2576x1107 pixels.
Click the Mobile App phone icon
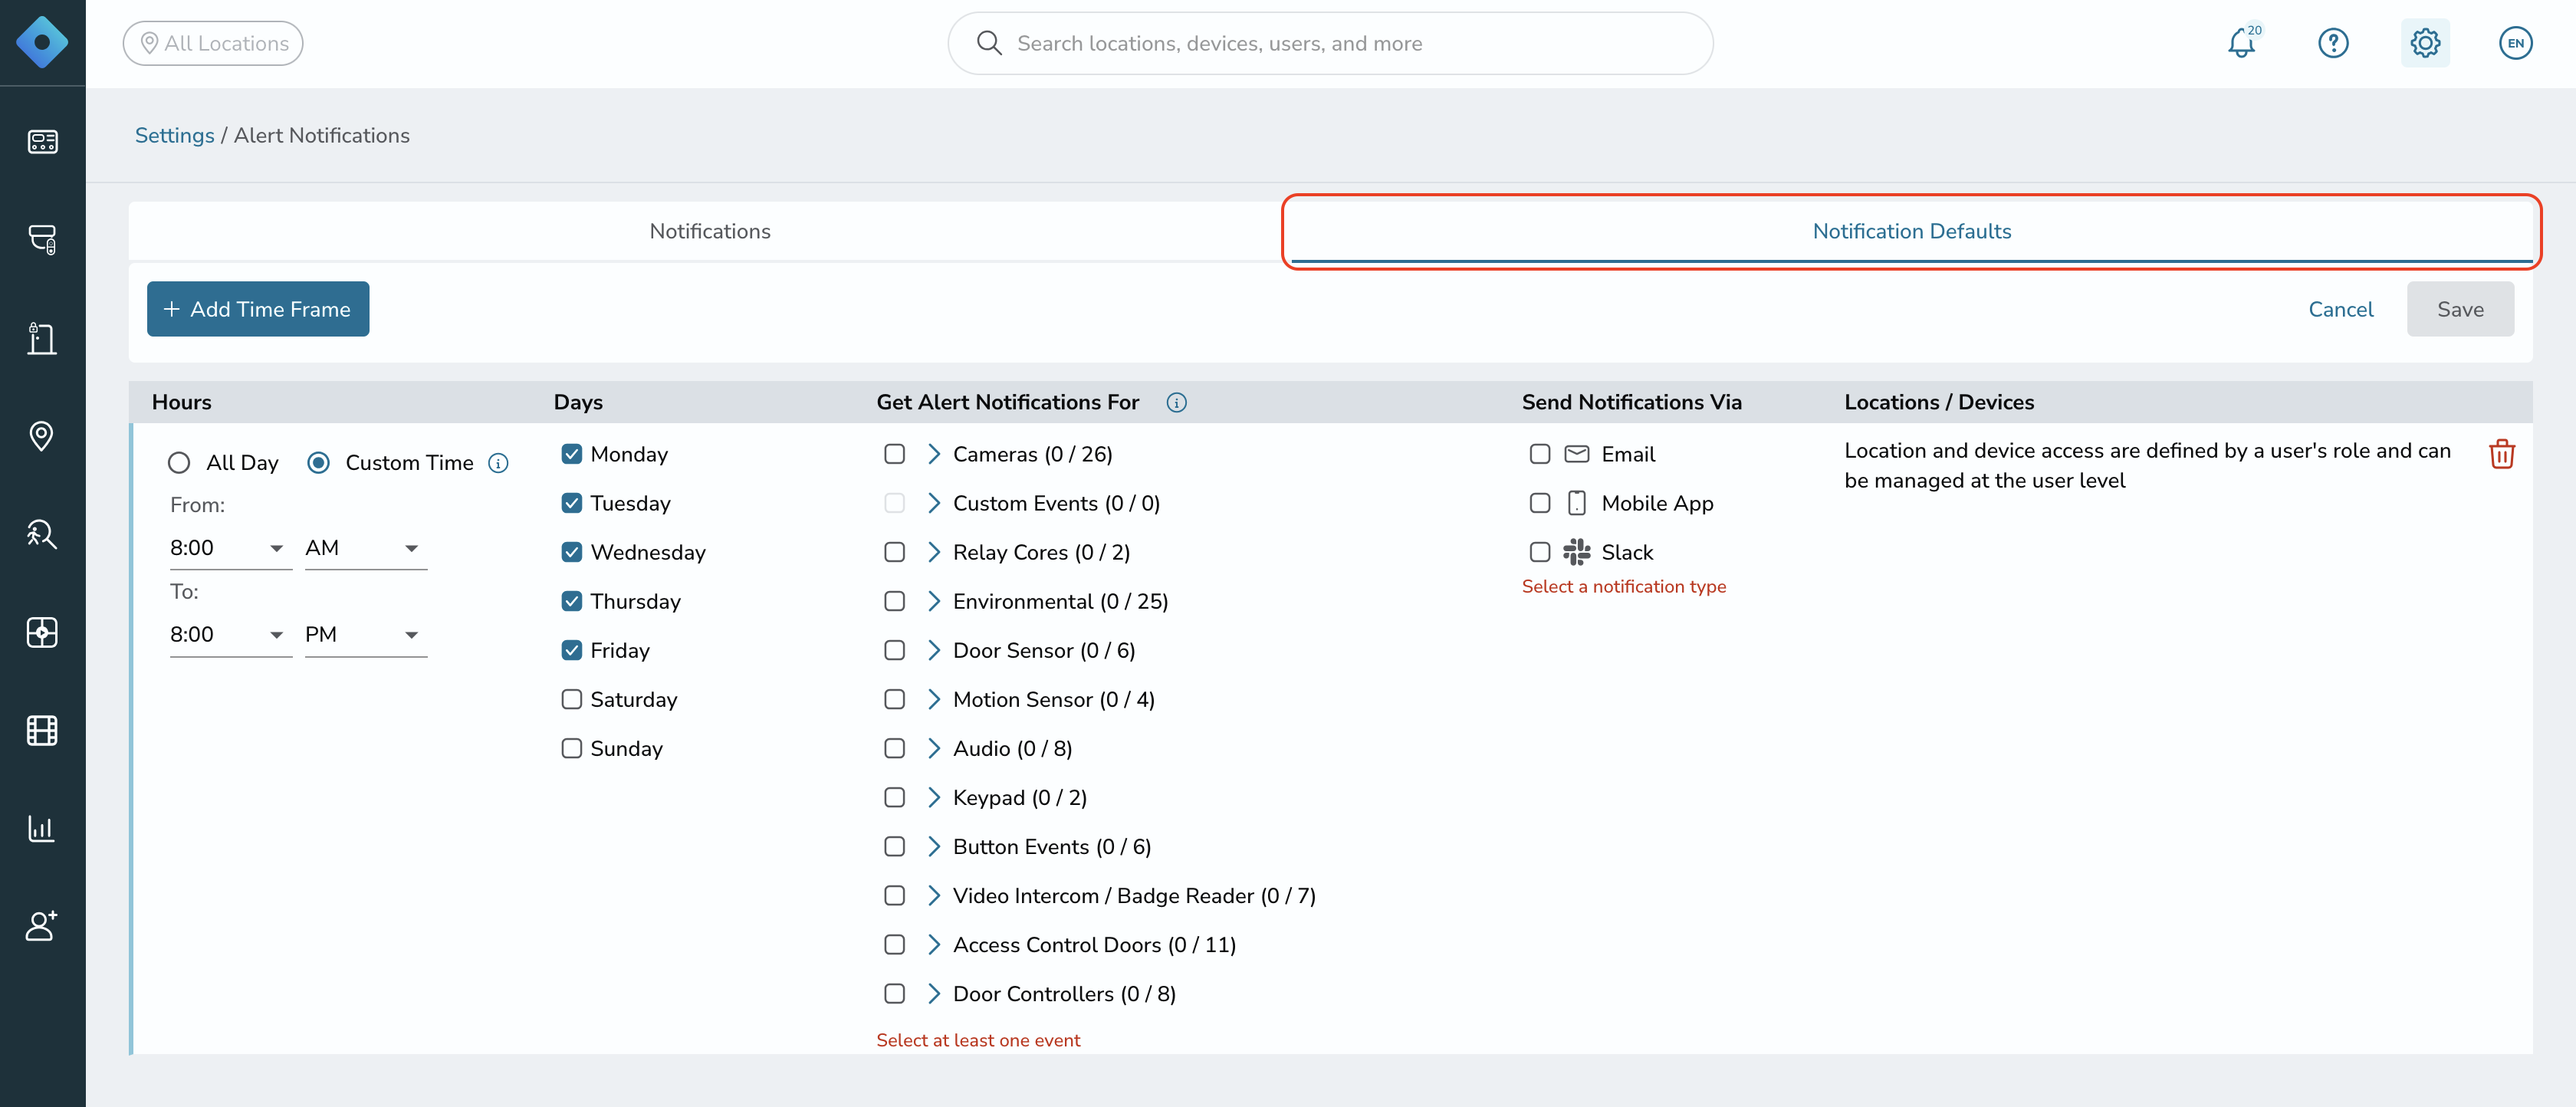pyautogui.click(x=1577, y=503)
